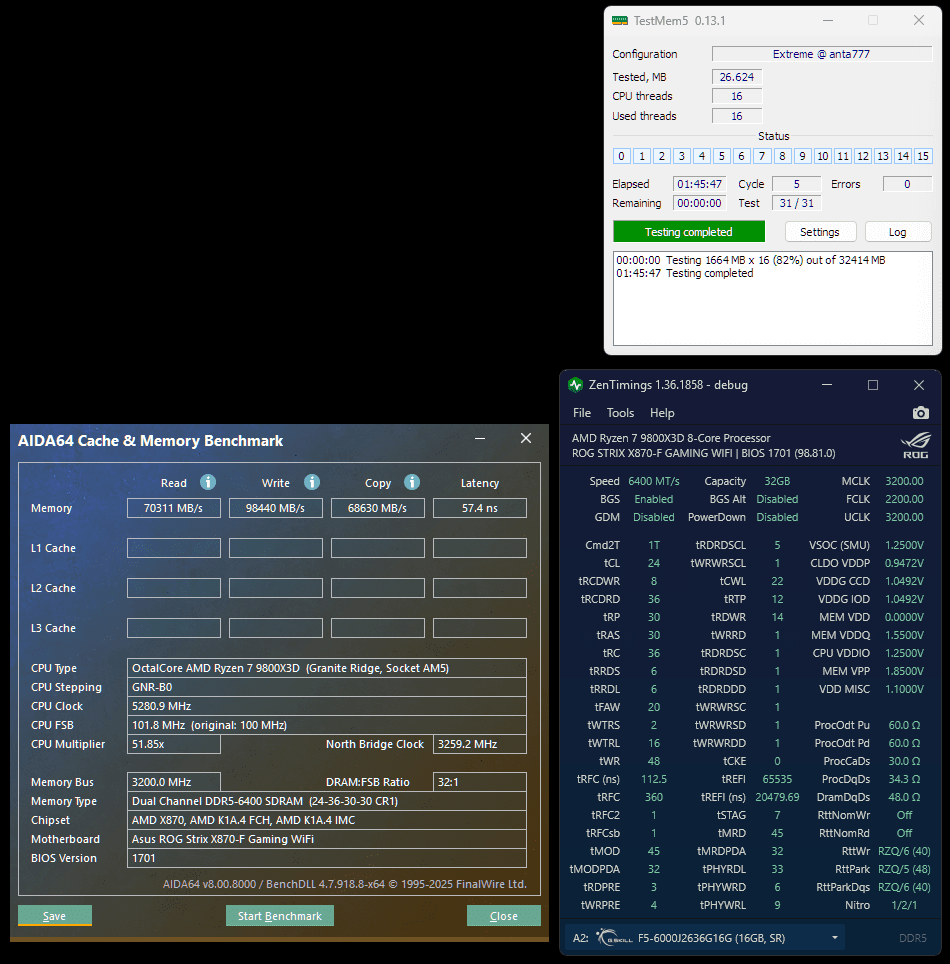This screenshot has height=964, width=950.
Task: Click the MEM VDDQ value 1.5500V
Action: pos(904,635)
